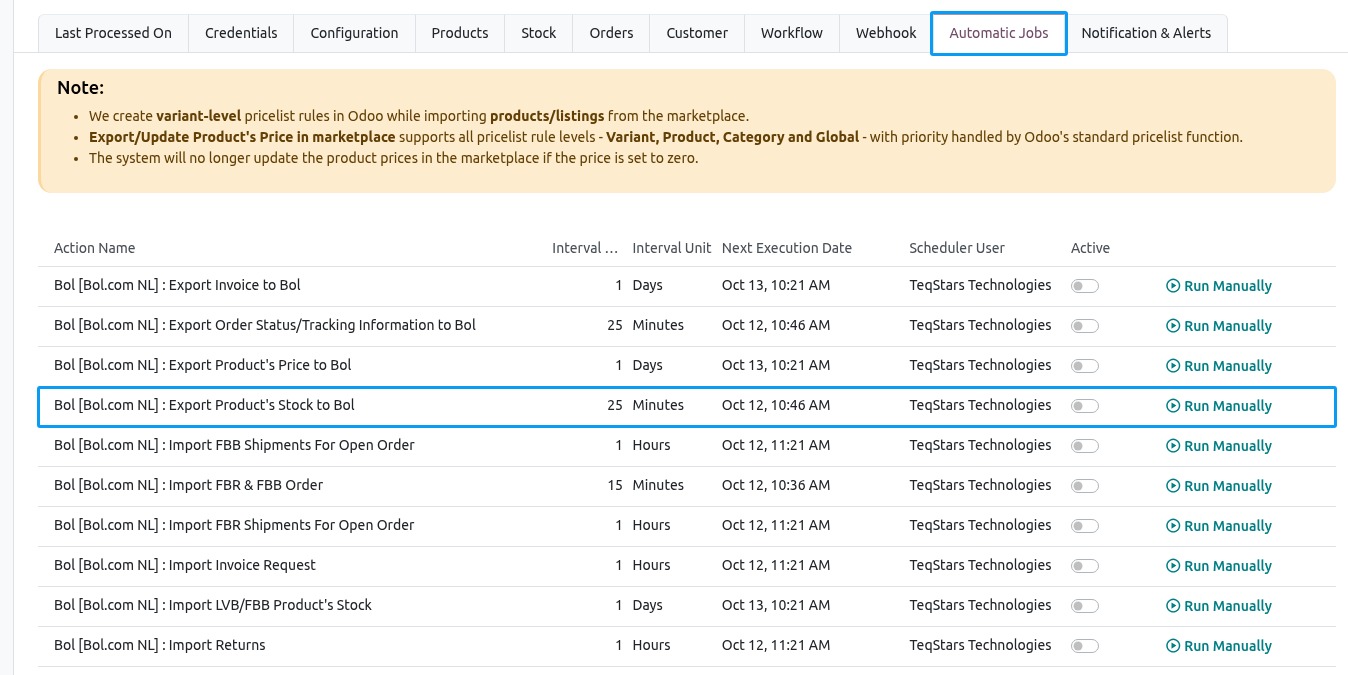Open the Last Processed On tab

pos(113,33)
